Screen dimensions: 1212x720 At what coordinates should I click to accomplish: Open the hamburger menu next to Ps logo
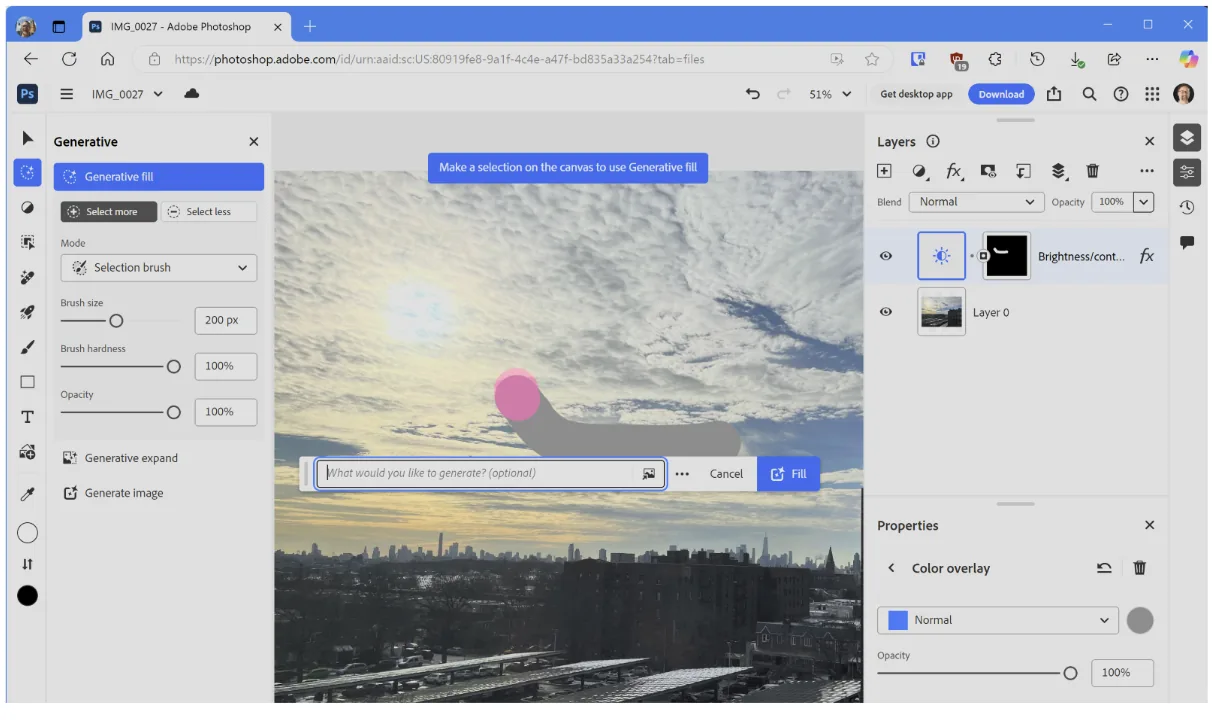click(x=66, y=93)
